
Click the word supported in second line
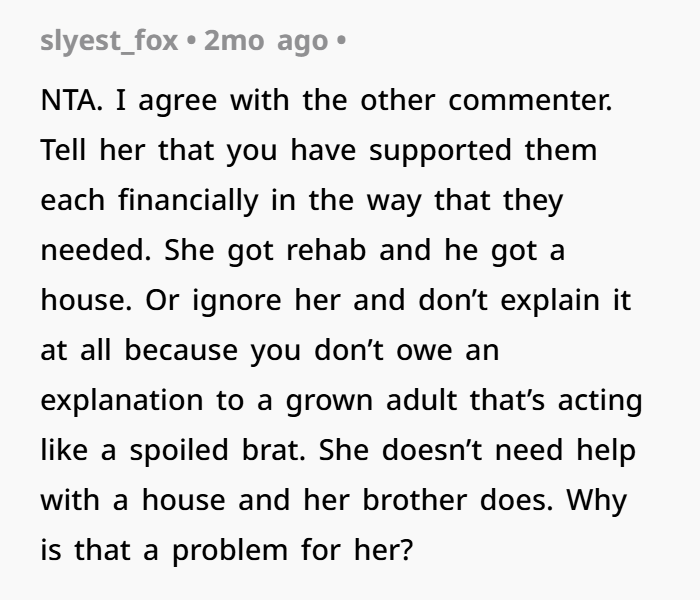click(x=440, y=151)
